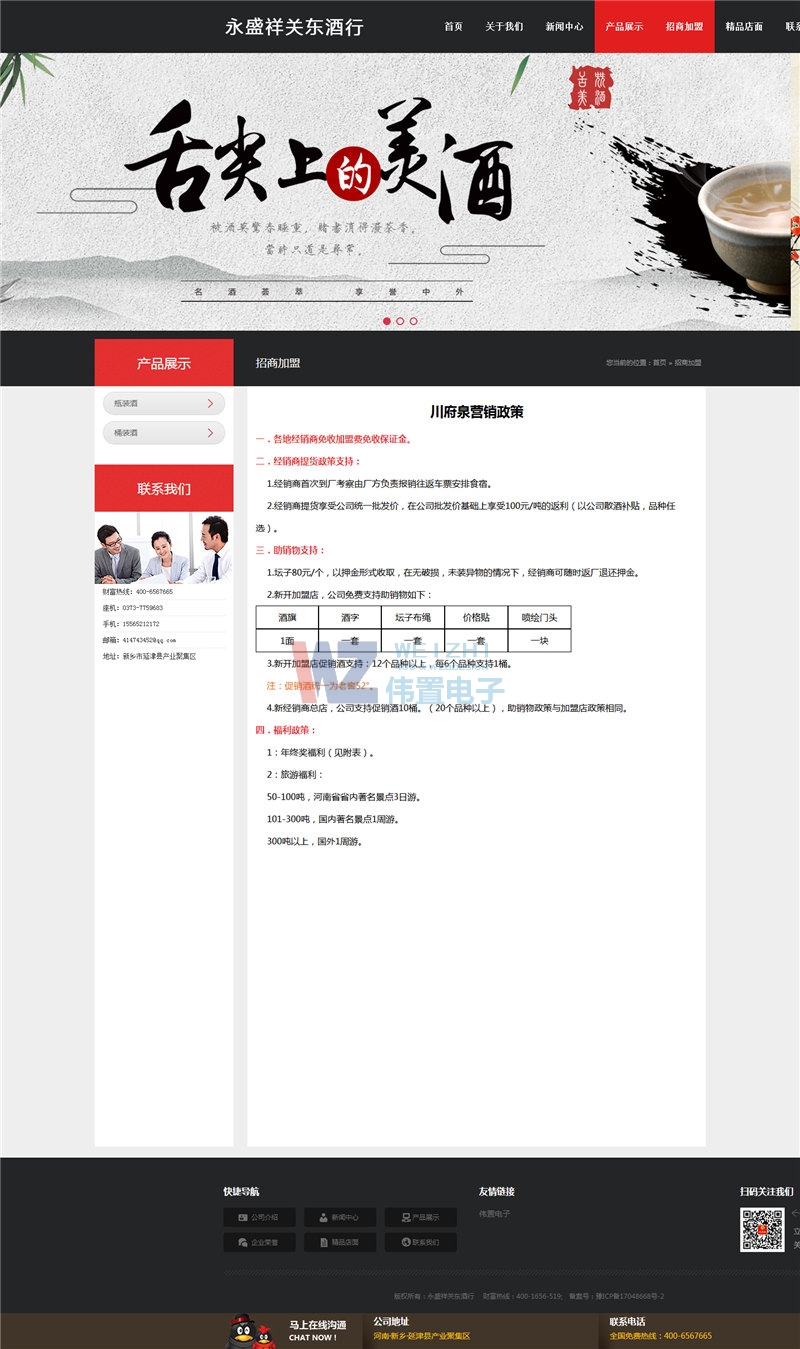
Task: Select the 公司介绍 card icon in quick navigation
Action: tap(243, 1218)
